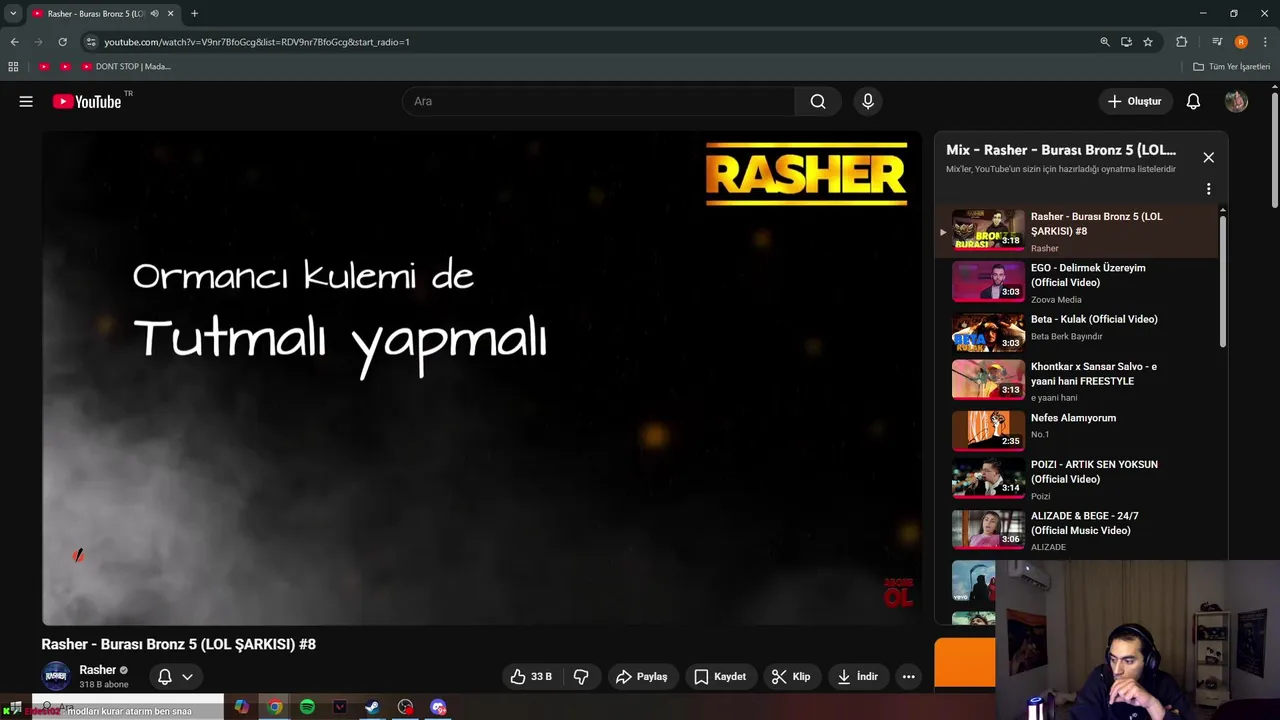Select ALIZADE & BEGE - 24/7 video
Screen dimensions: 1280x720
(1076, 530)
